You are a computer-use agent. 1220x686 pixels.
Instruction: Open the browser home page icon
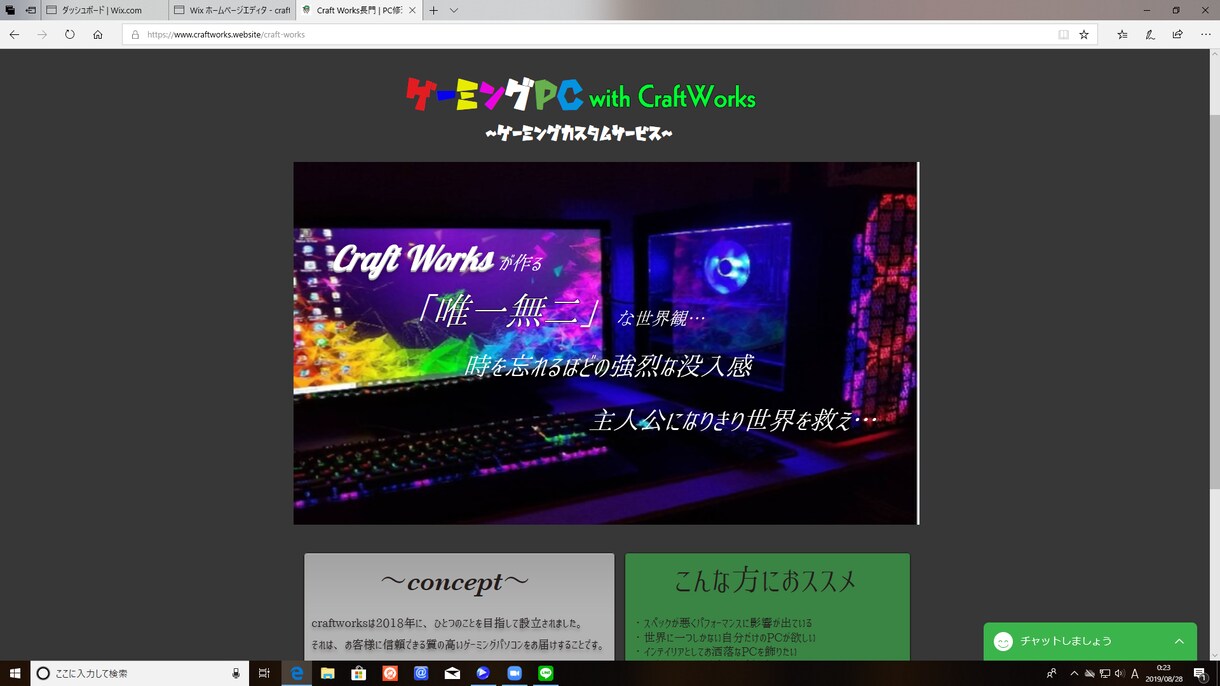[98, 34]
